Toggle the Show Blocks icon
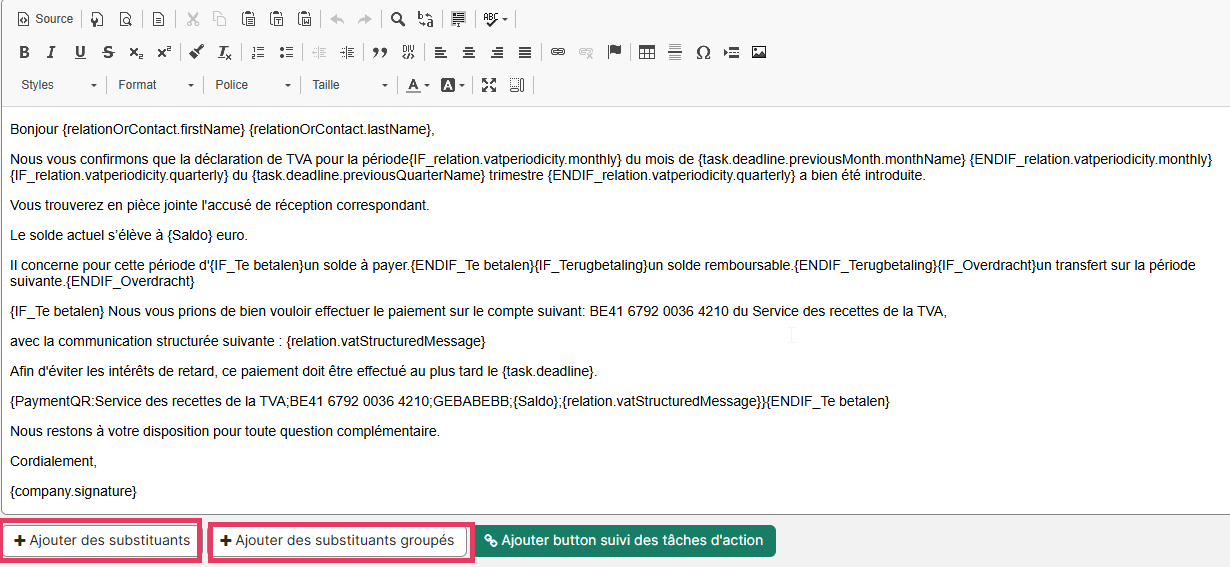 tap(517, 85)
